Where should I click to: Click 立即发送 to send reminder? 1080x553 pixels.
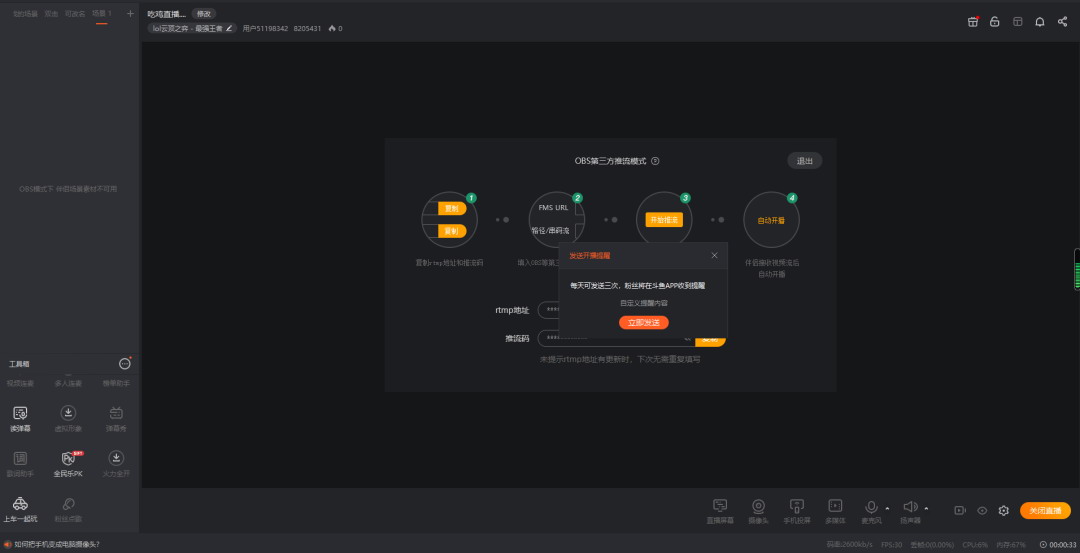[x=643, y=322]
